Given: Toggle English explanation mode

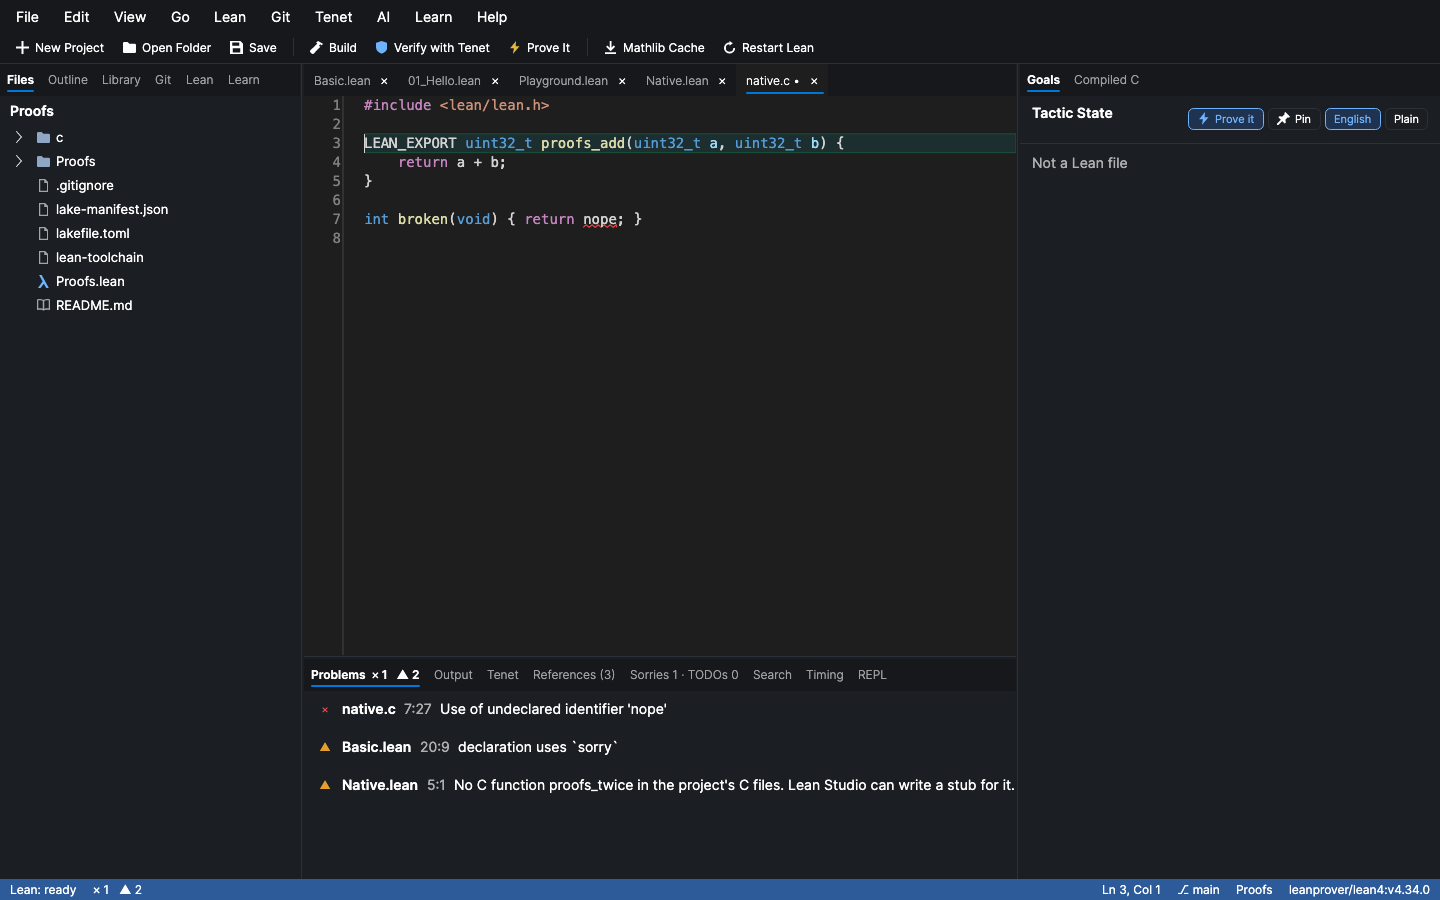Looking at the screenshot, I should [x=1352, y=119].
